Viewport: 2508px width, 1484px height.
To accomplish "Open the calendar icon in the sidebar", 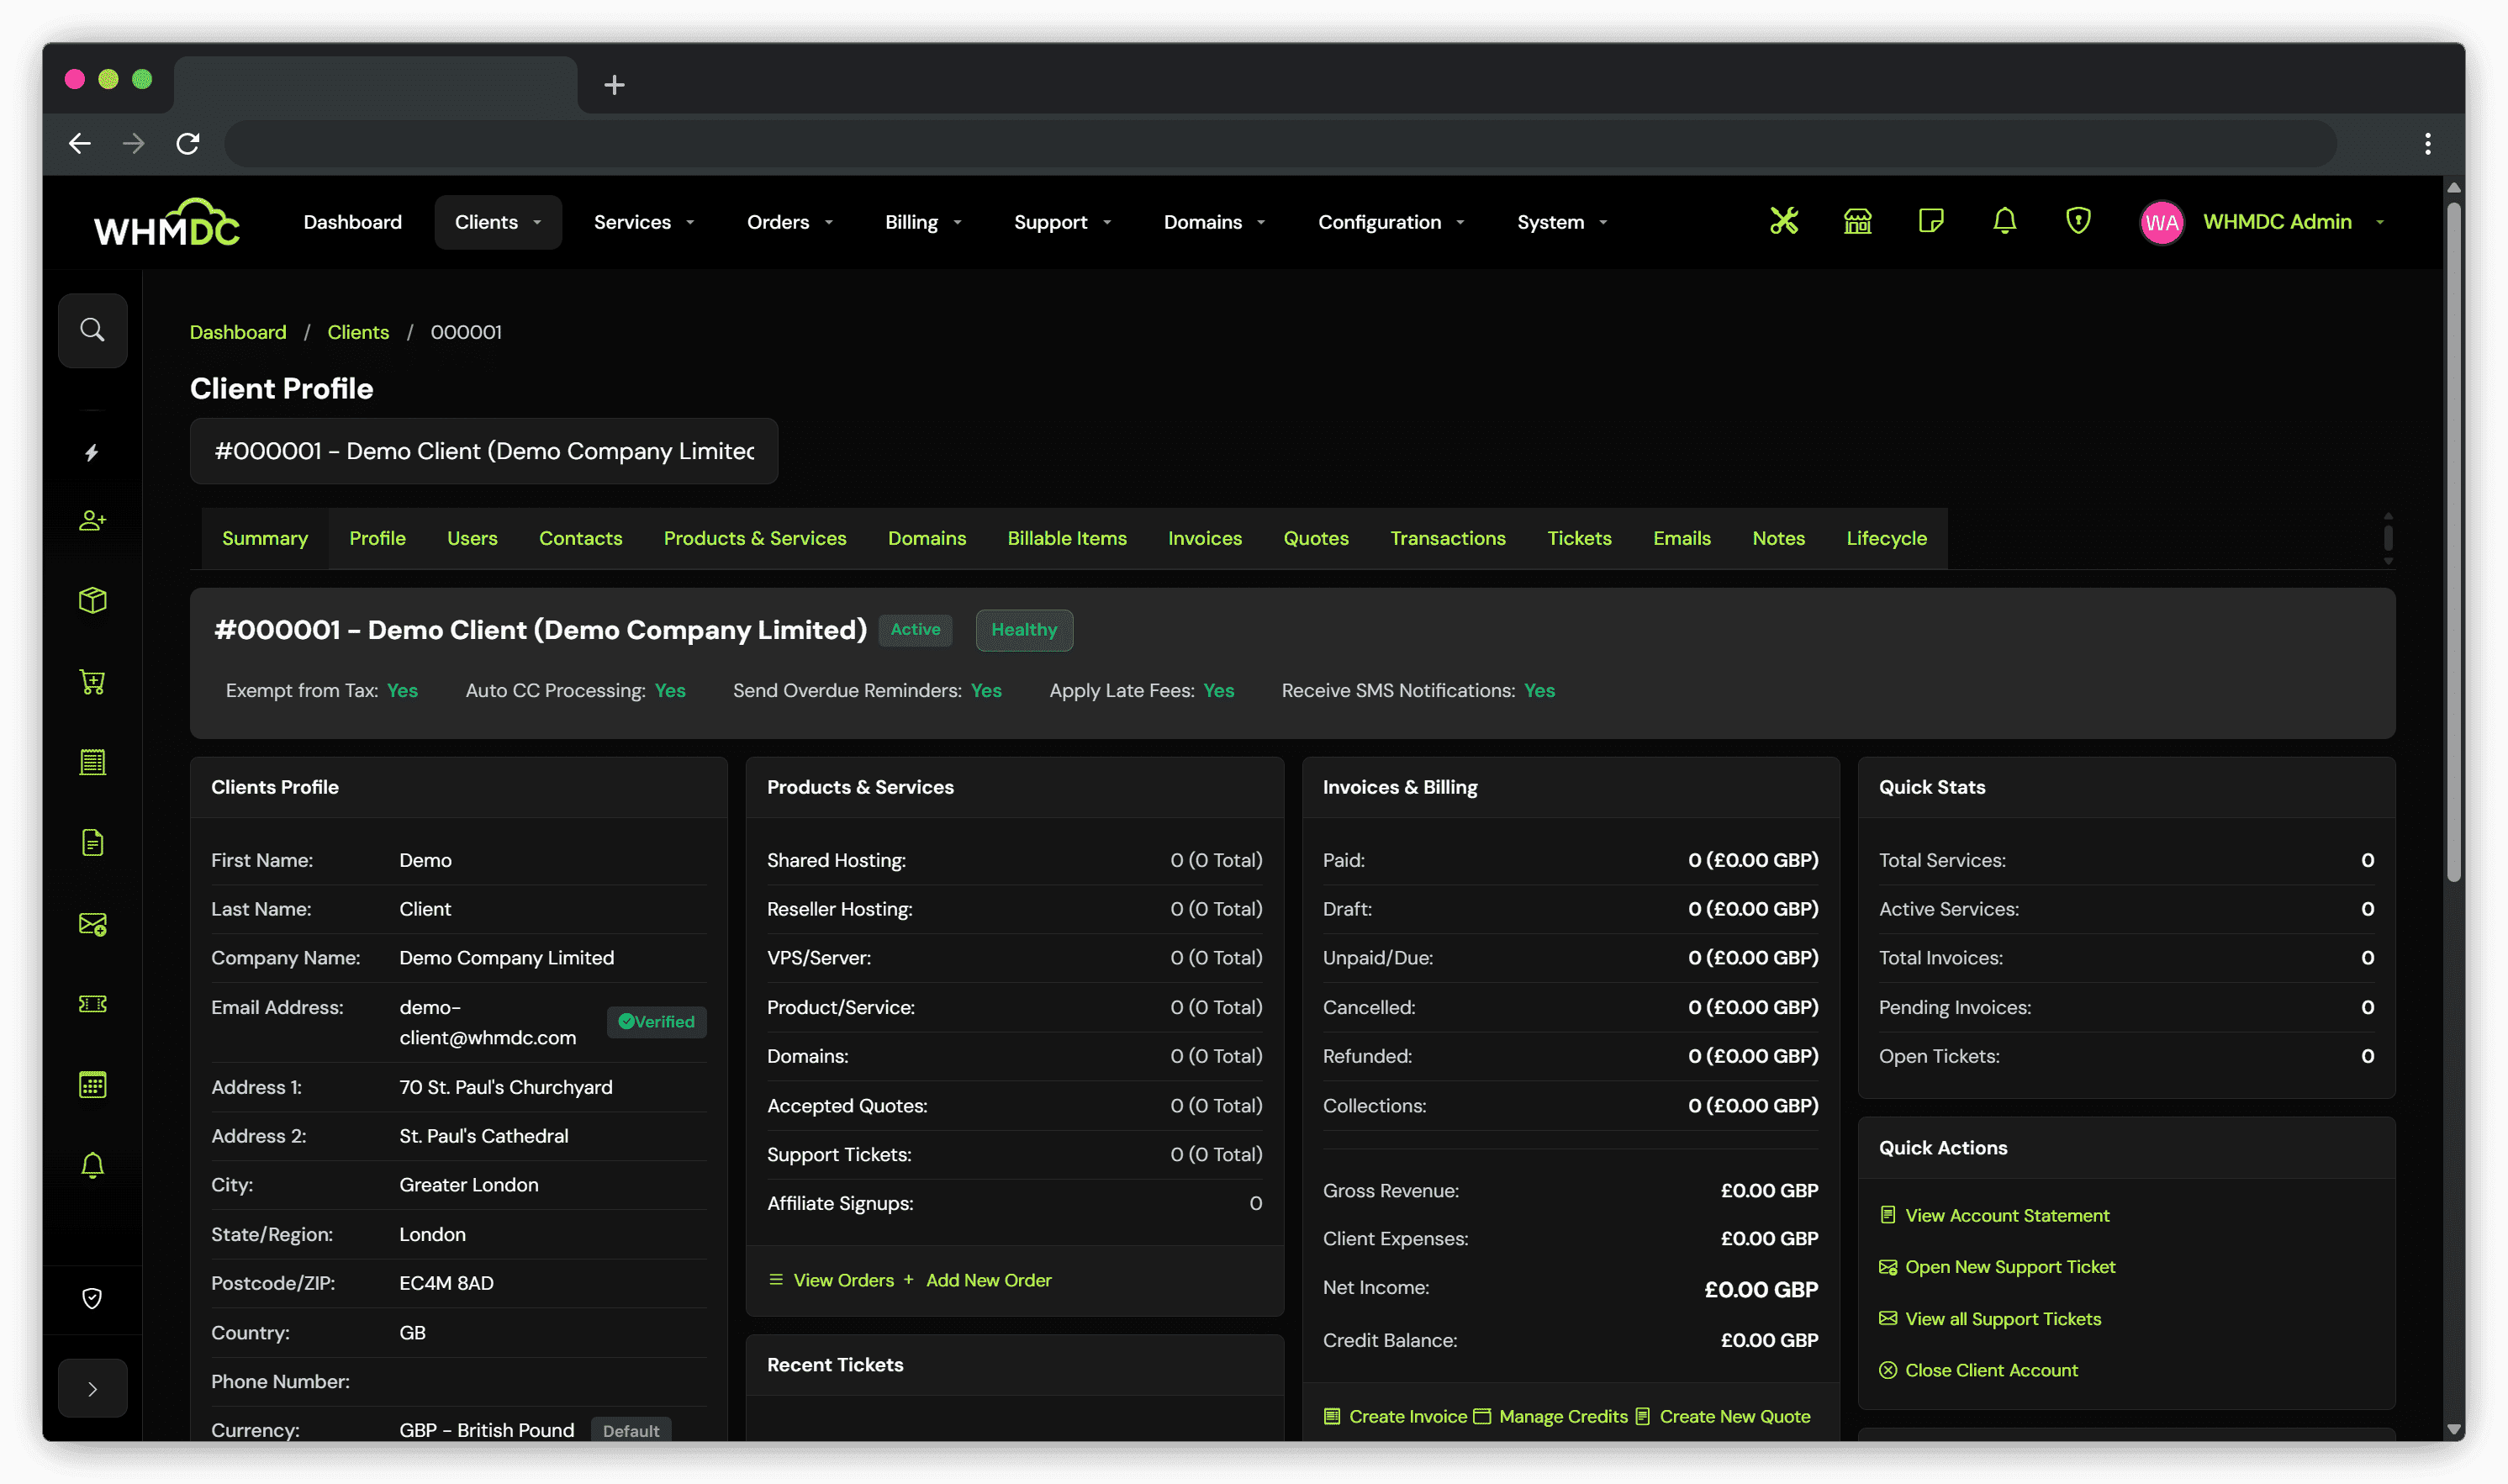I will [92, 1084].
